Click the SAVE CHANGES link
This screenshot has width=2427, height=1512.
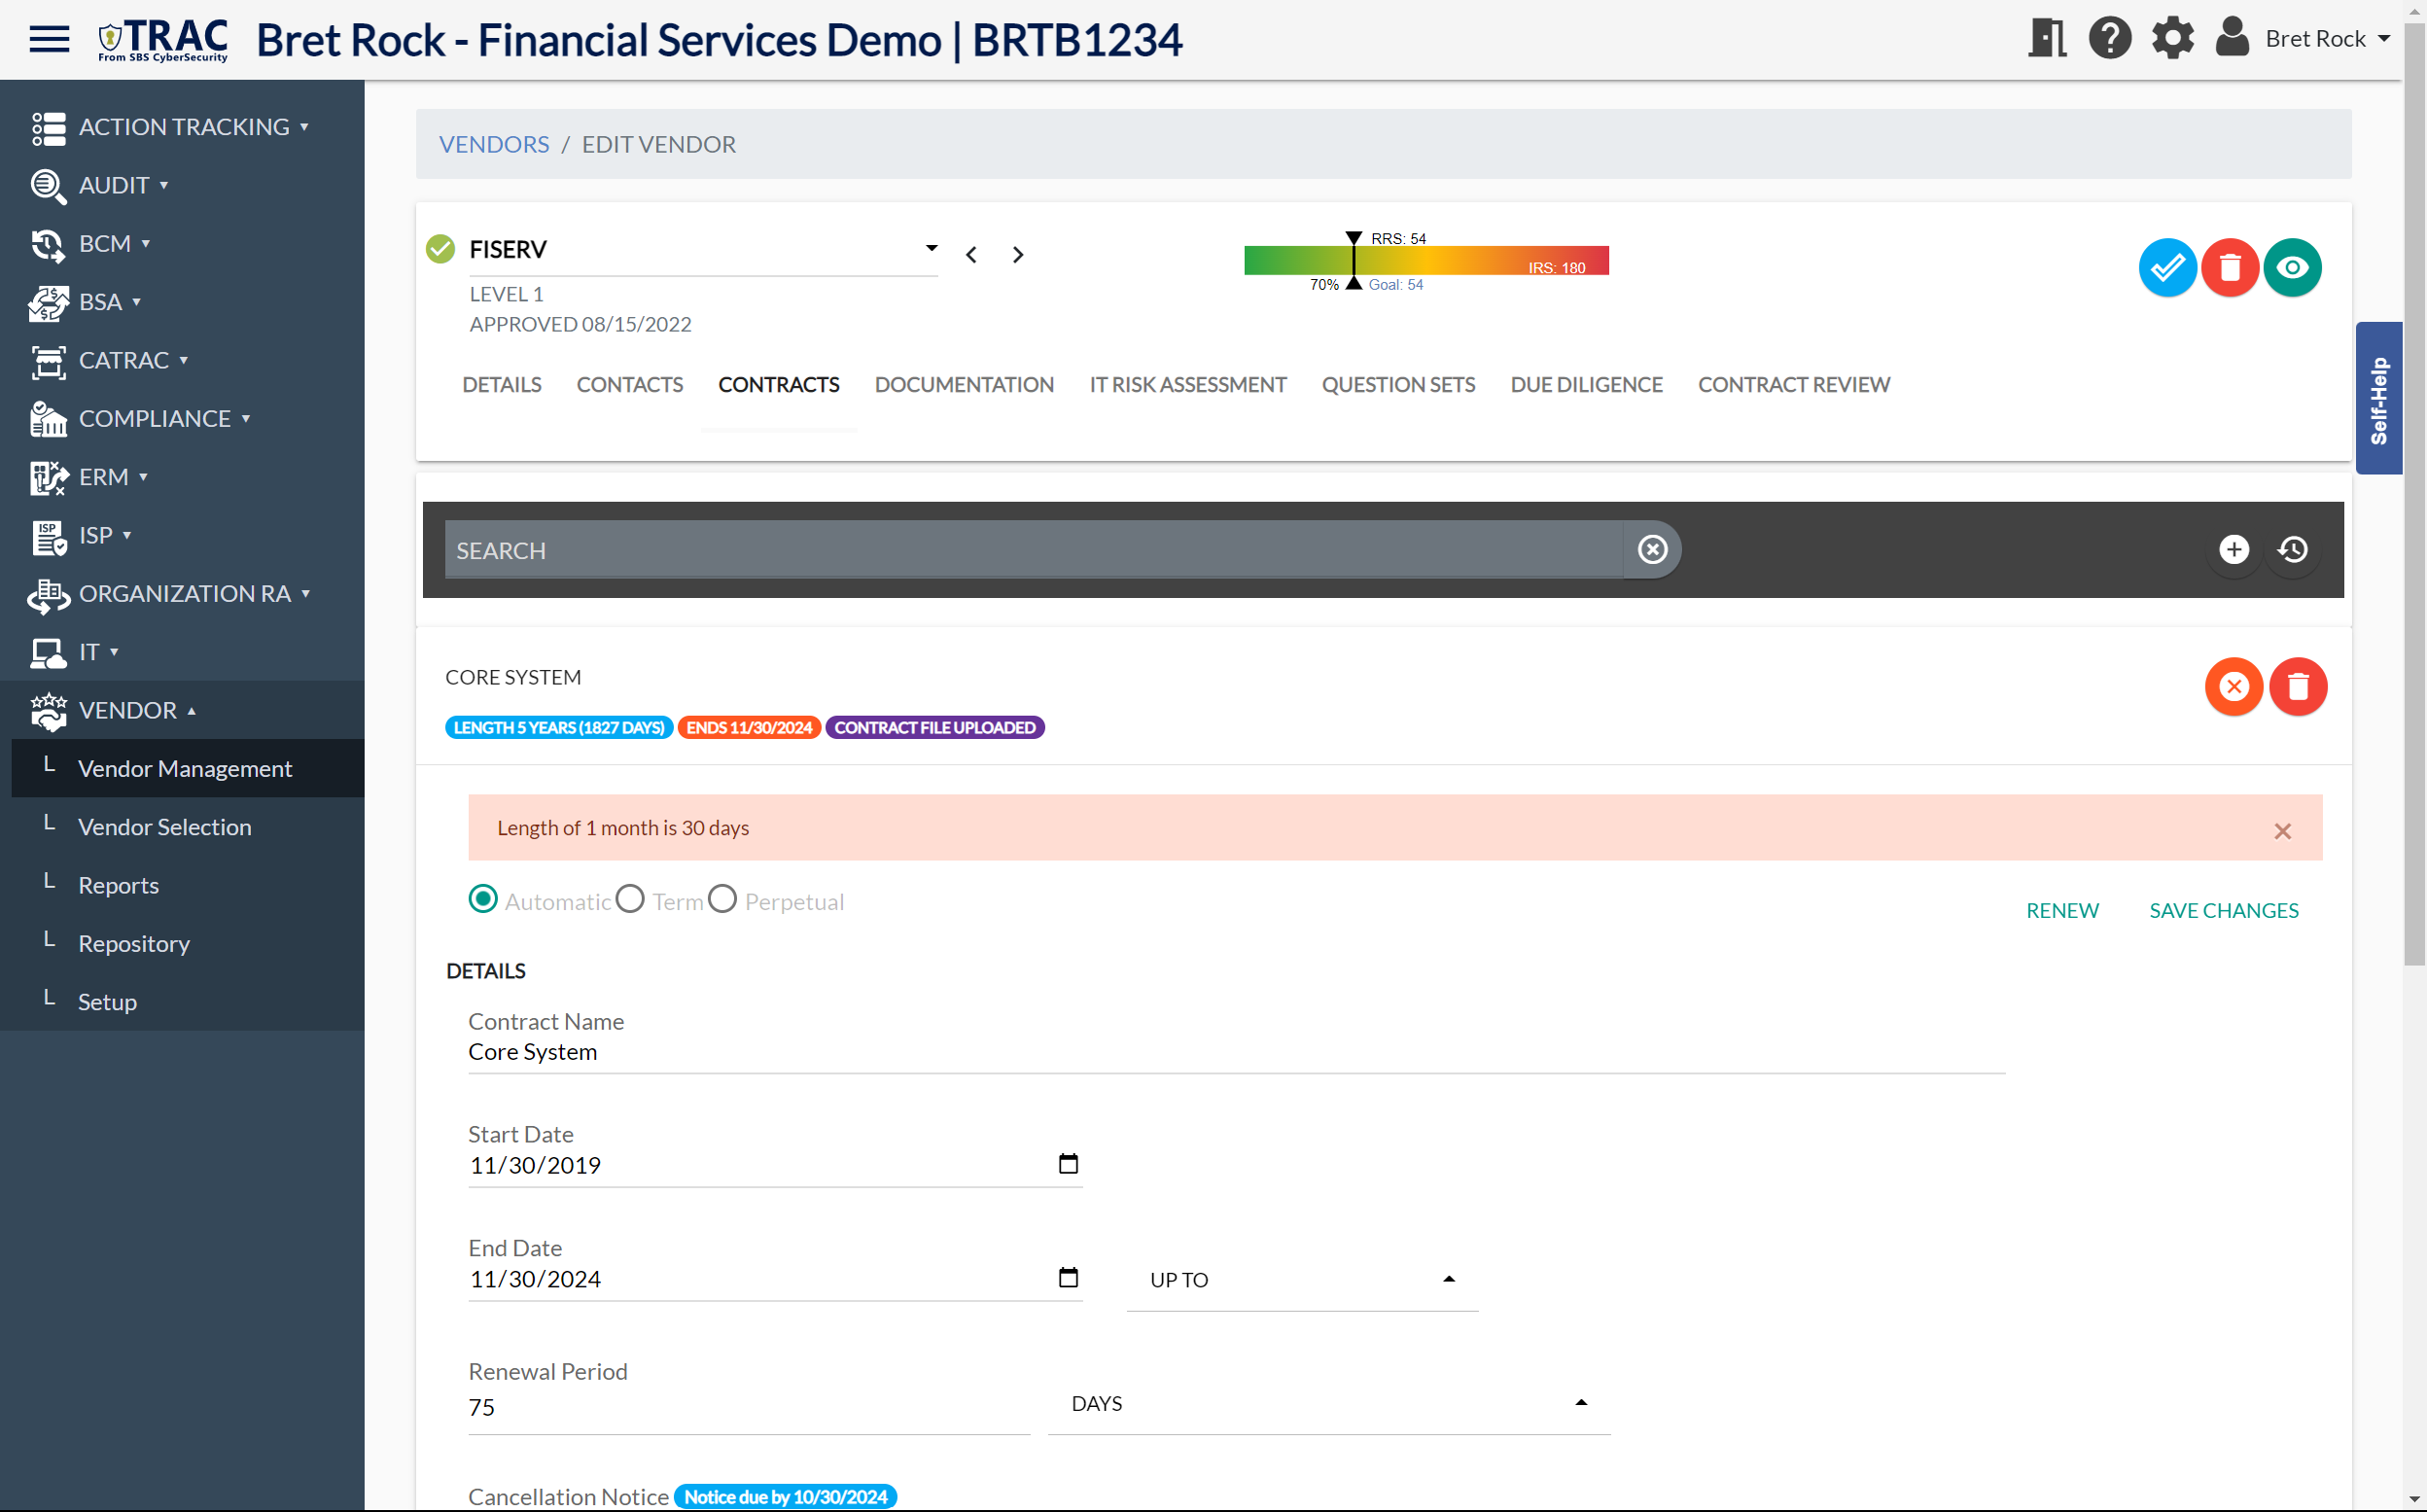click(2223, 910)
